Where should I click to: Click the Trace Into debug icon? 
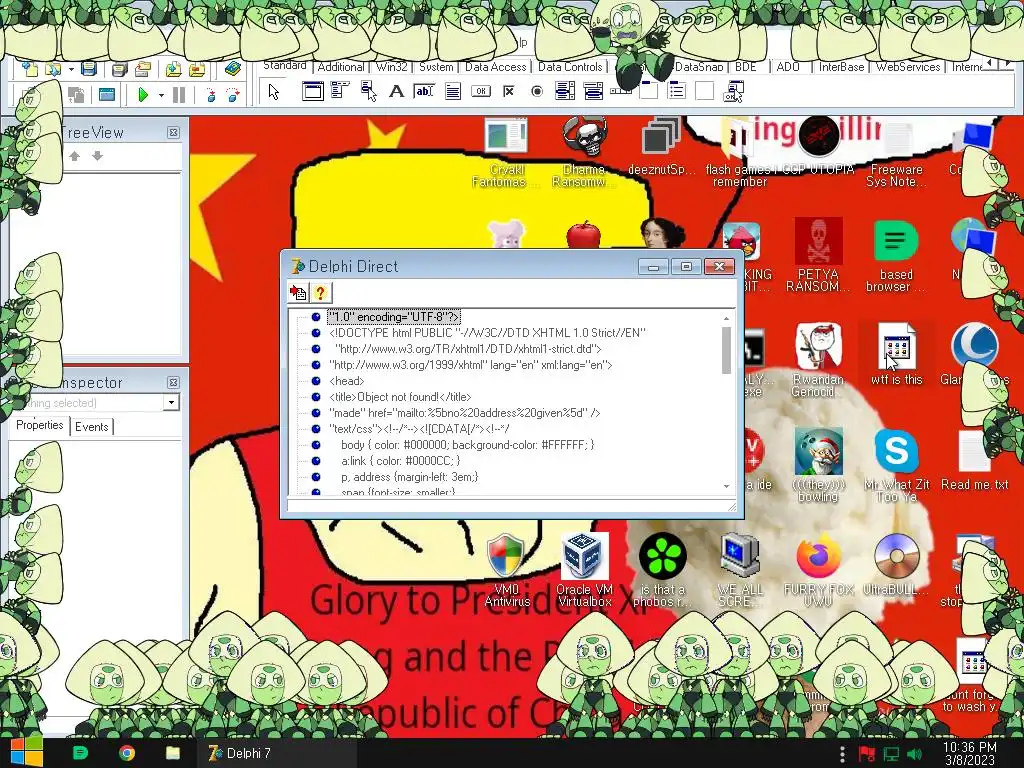(210, 95)
